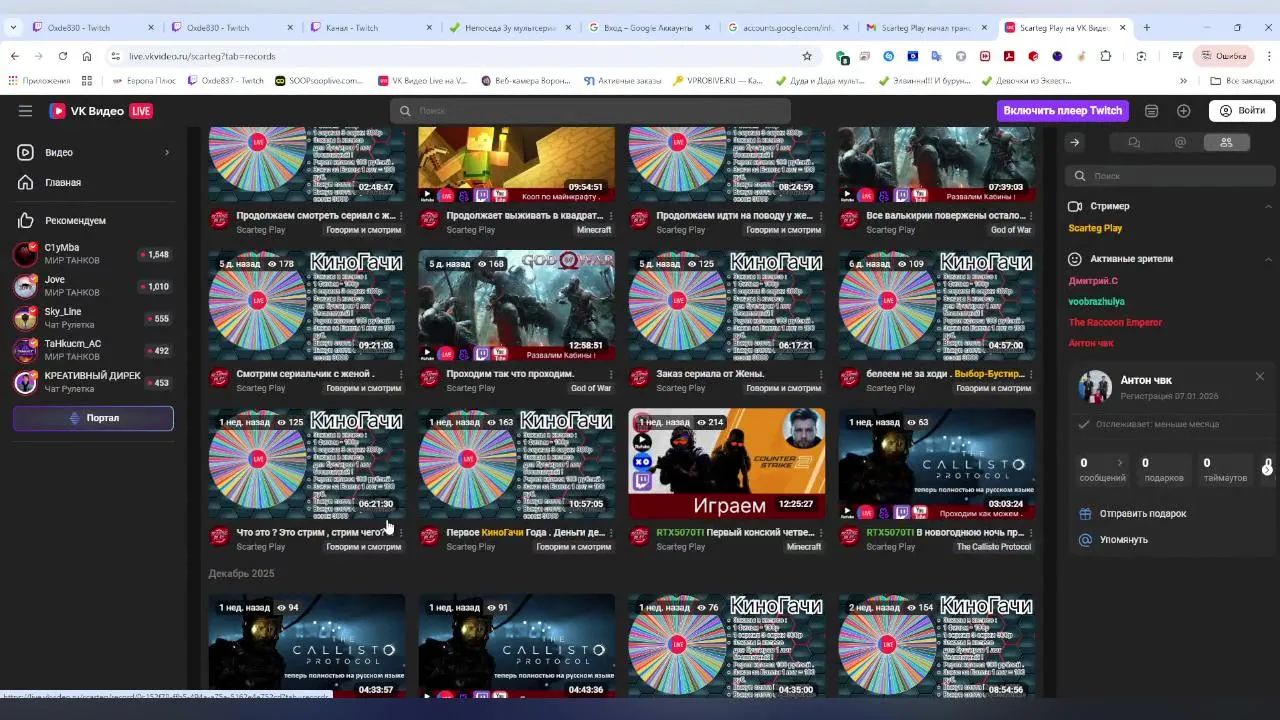Switch to the mentions @ tab icon
This screenshot has width=1280, height=720.
click(x=1180, y=143)
